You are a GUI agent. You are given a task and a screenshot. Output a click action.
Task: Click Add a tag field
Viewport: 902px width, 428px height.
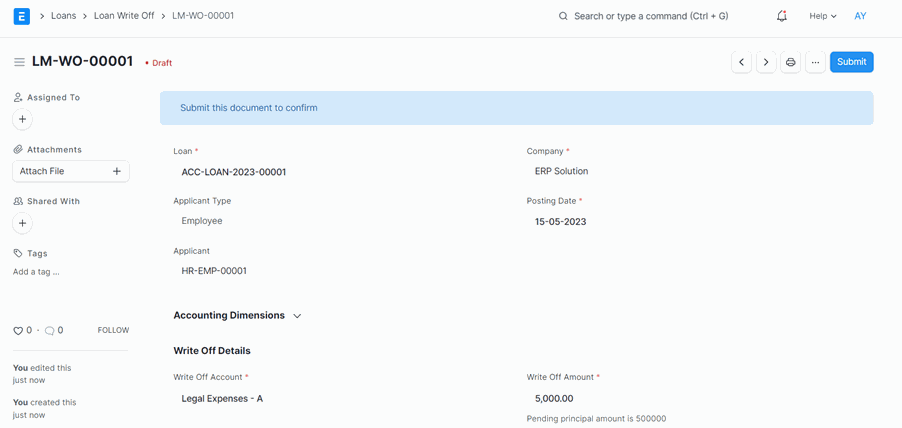[36, 272]
